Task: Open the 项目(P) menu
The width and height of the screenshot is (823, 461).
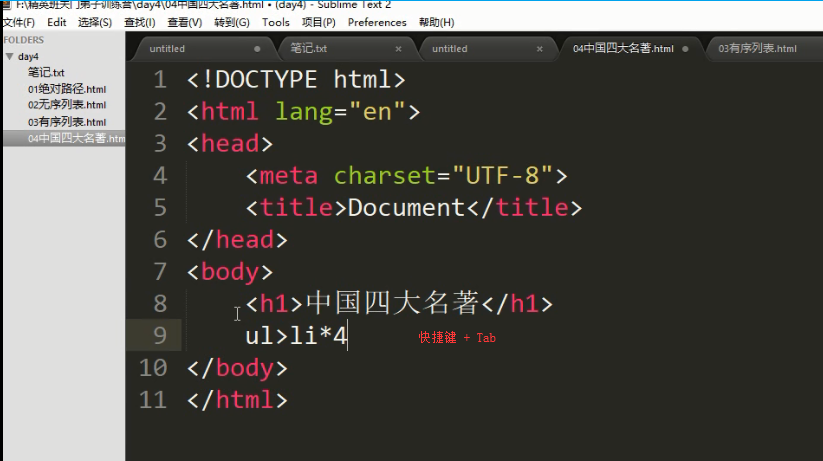Action: click(319, 22)
